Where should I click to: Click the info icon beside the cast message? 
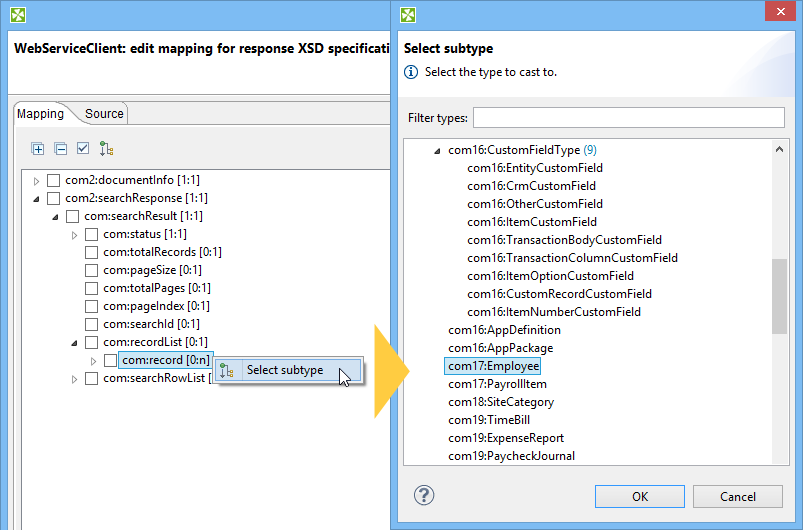pyautogui.click(x=410, y=72)
